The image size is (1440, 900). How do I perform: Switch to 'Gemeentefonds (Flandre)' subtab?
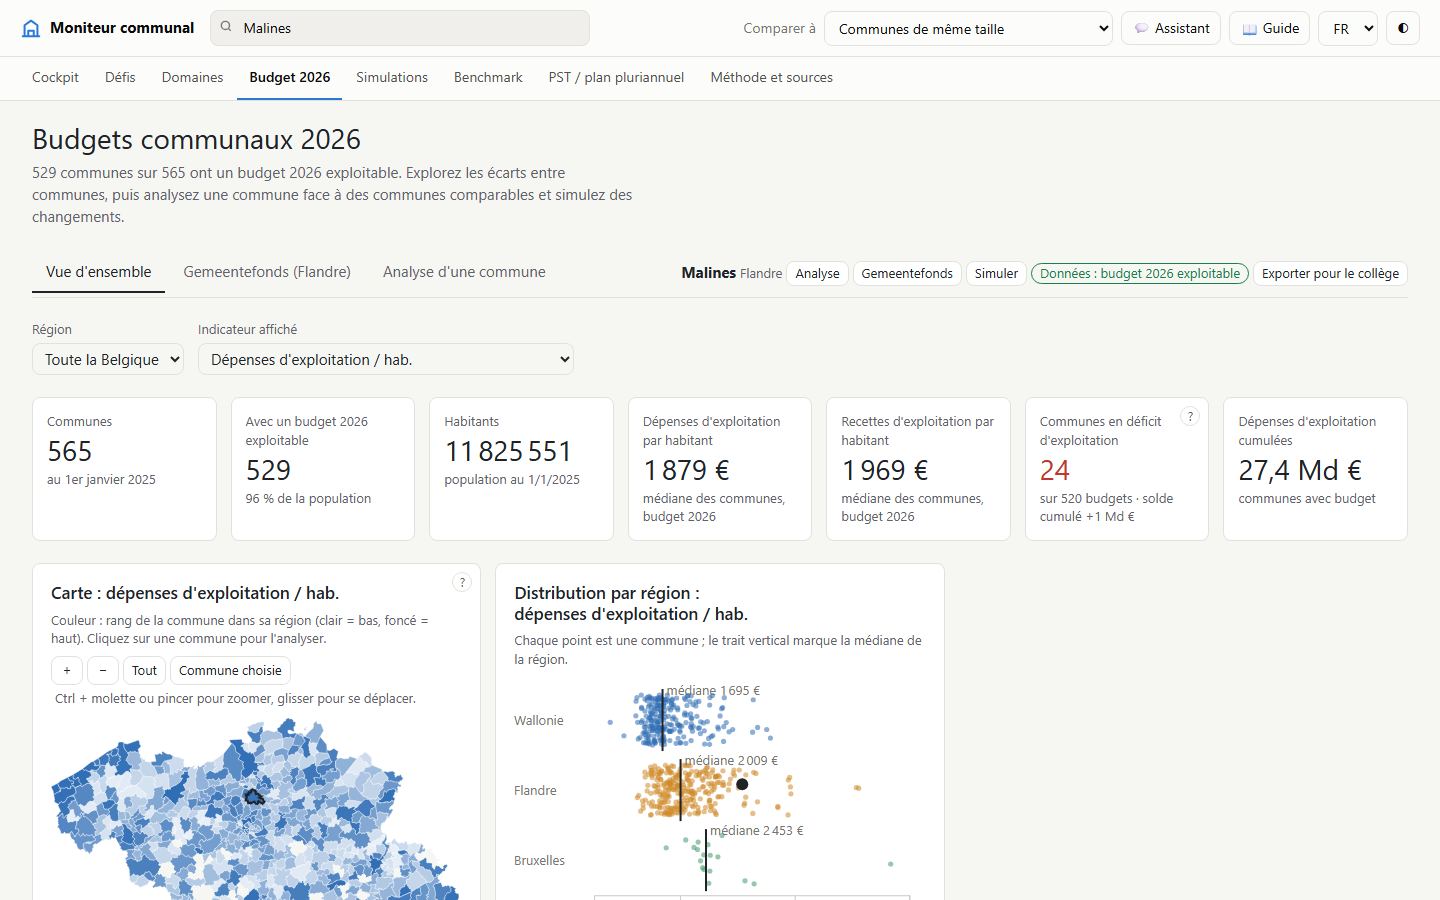point(267,272)
